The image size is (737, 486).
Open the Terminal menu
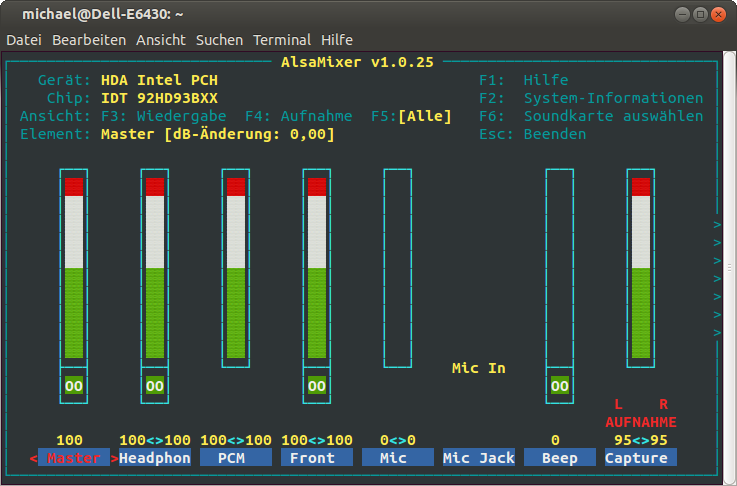click(x=282, y=40)
